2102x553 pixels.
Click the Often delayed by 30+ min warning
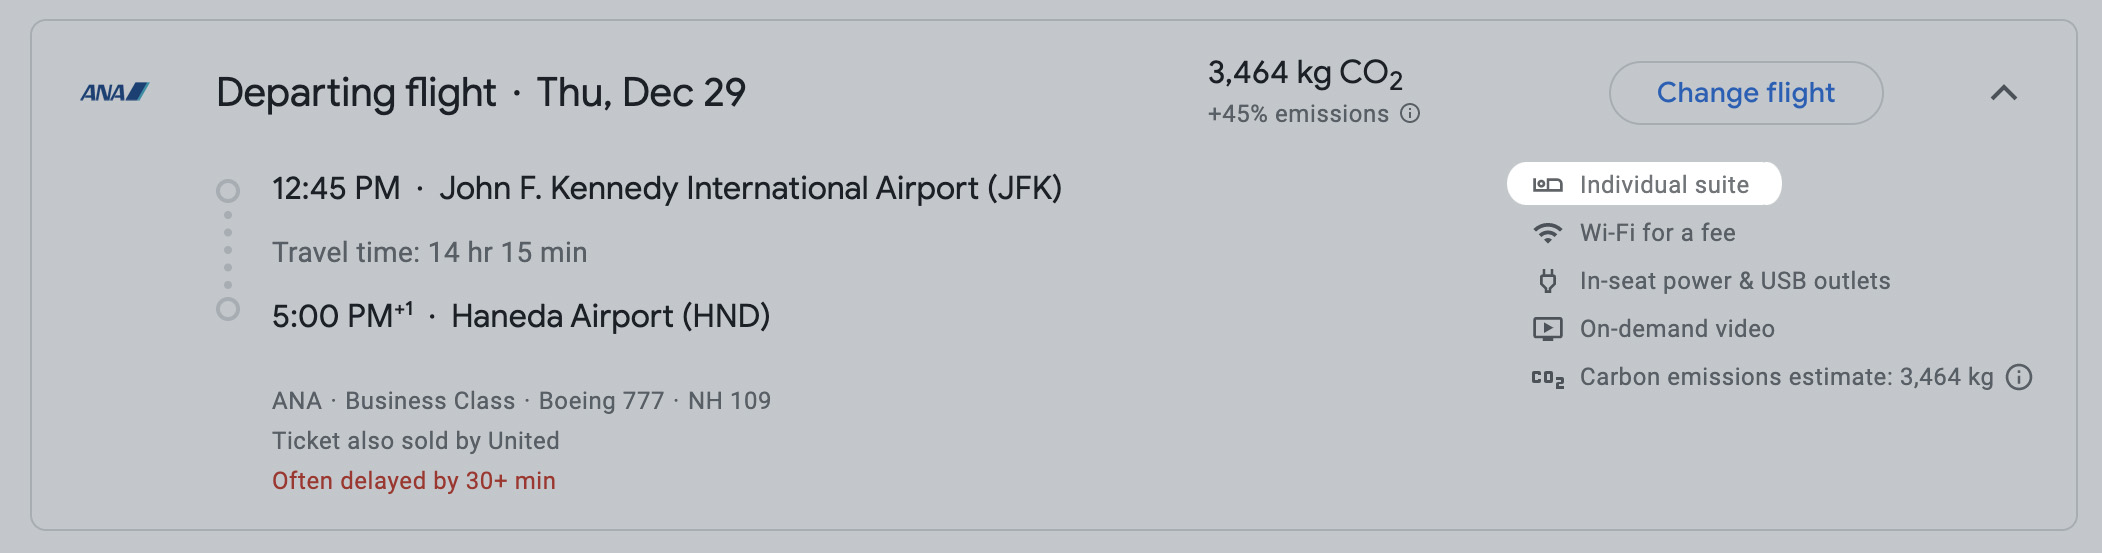414,481
